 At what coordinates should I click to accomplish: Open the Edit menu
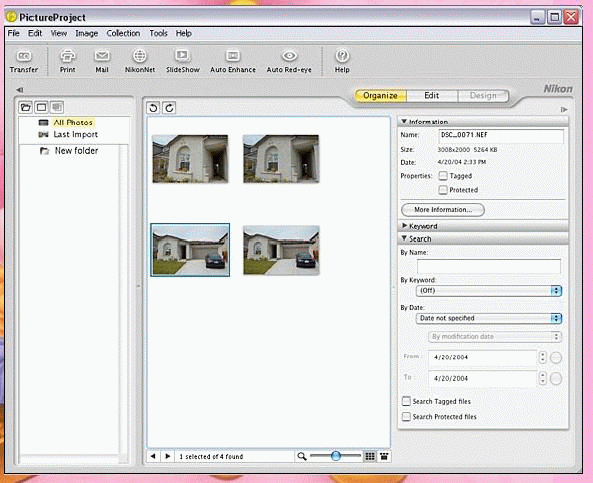35,33
